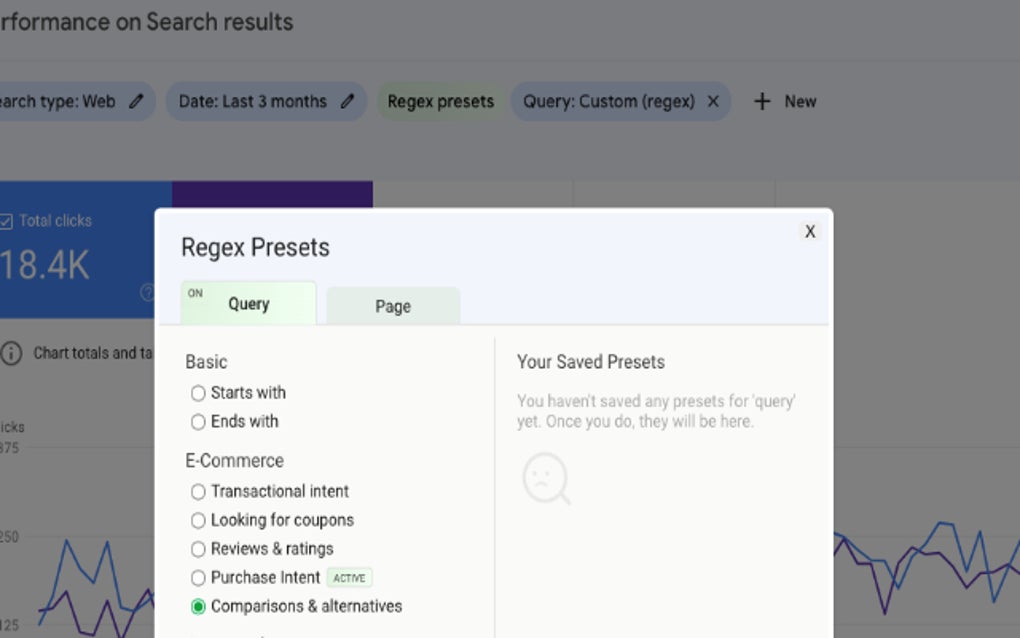The height and width of the screenshot is (638, 1020).
Task: Click the sad-face empty presets icon
Action: pos(546,479)
